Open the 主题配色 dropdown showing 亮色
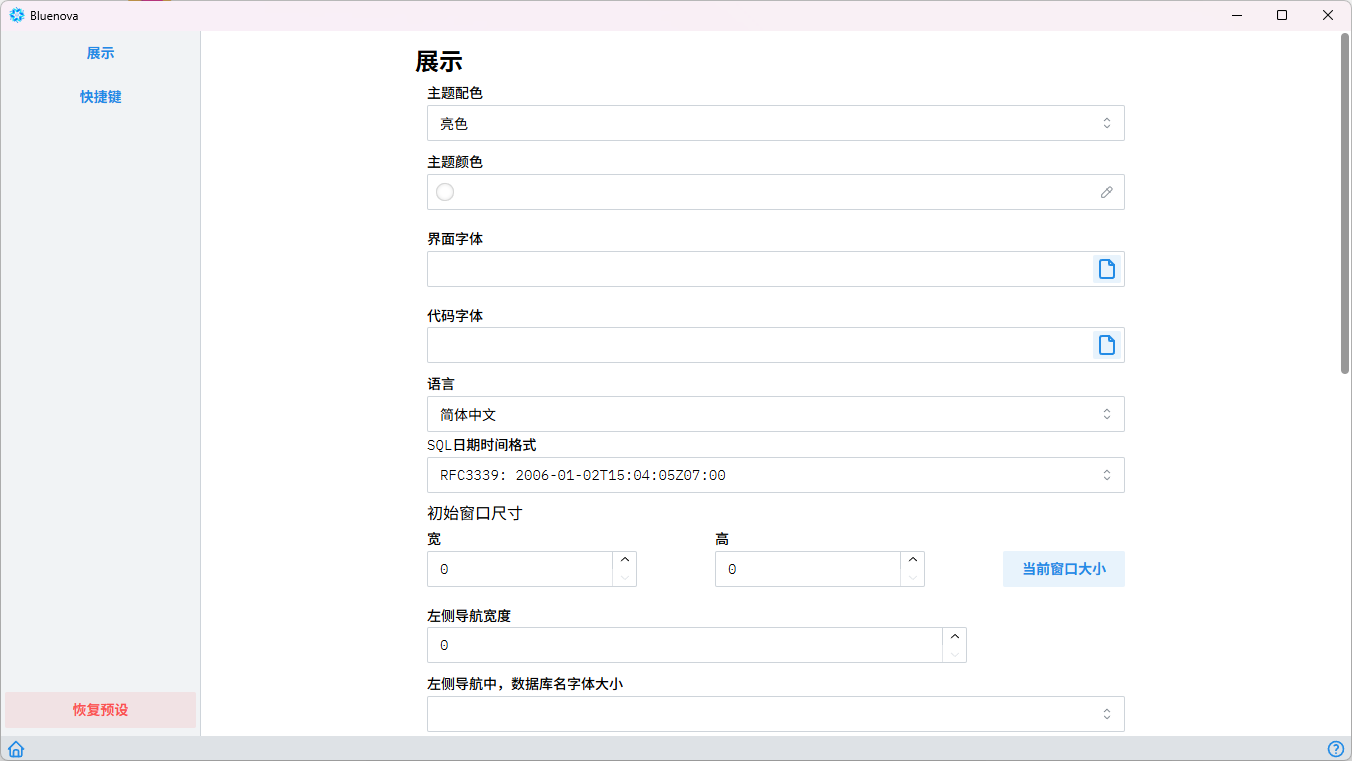The width and height of the screenshot is (1352, 761). click(x=775, y=123)
